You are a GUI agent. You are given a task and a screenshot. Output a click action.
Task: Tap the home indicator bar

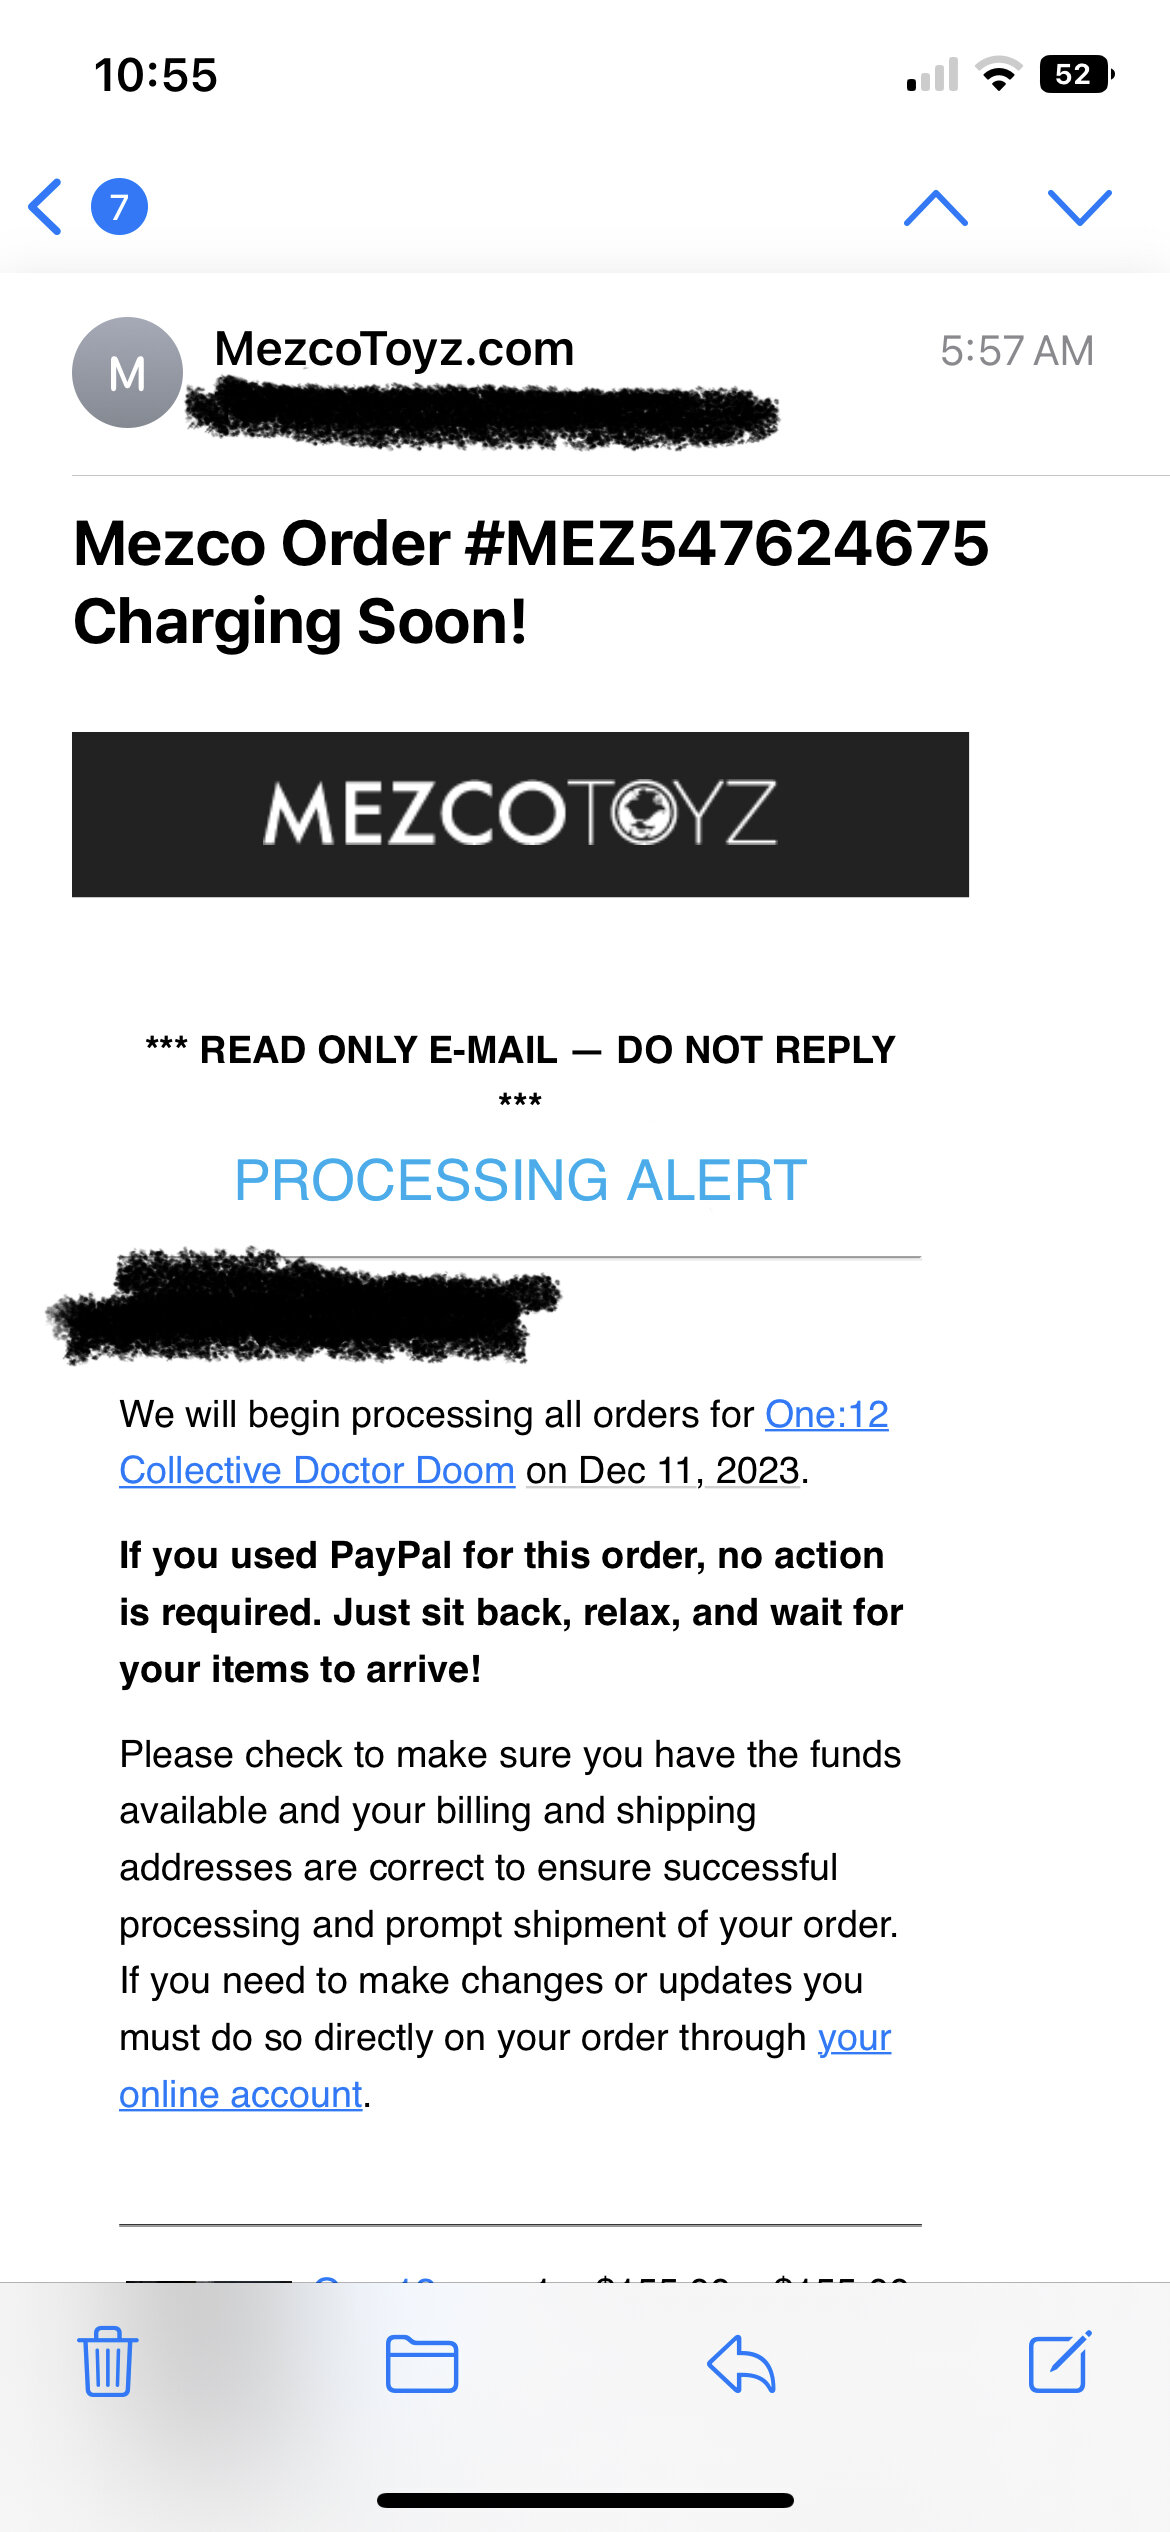(585, 2500)
